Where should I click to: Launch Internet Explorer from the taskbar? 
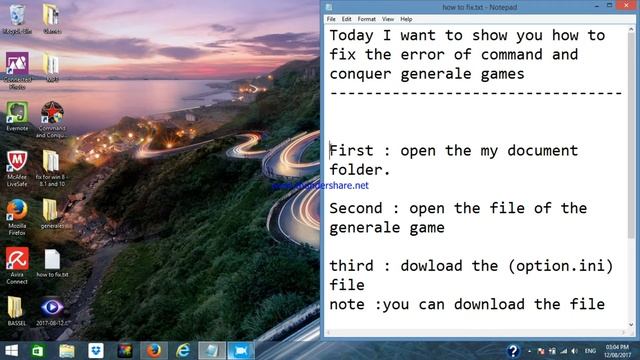click(183, 351)
